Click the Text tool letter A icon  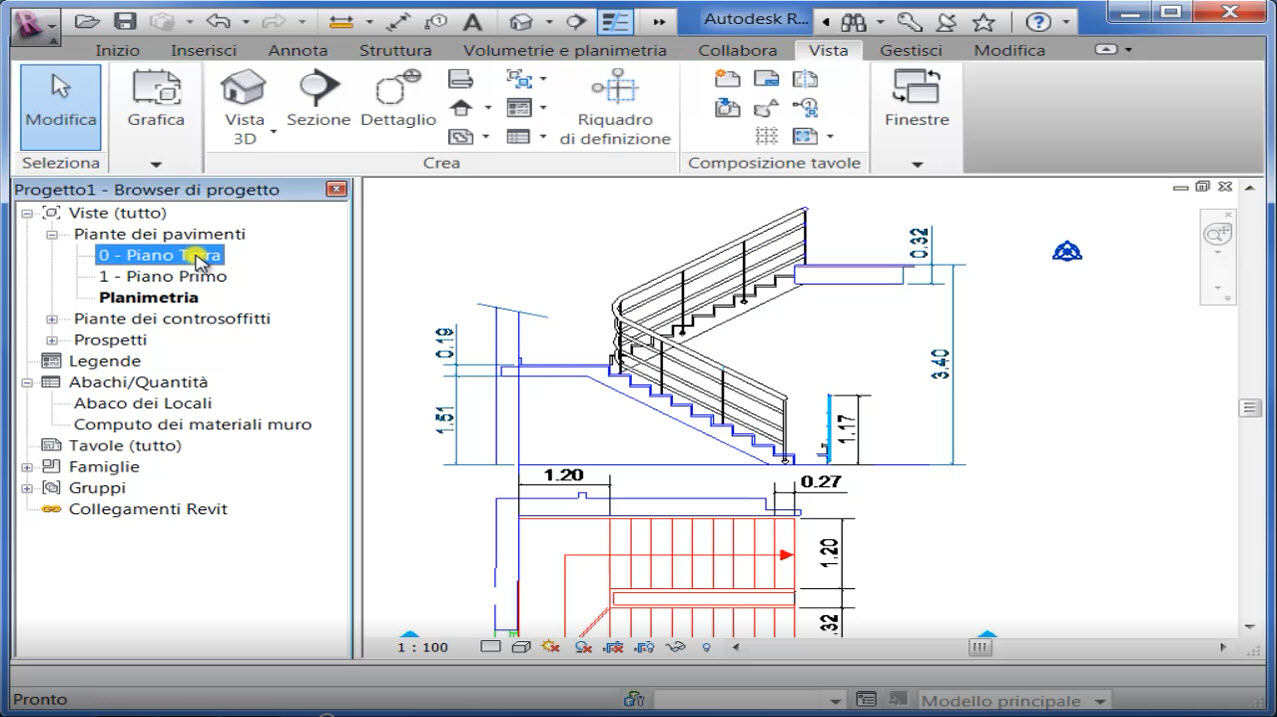tap(472, 22)
